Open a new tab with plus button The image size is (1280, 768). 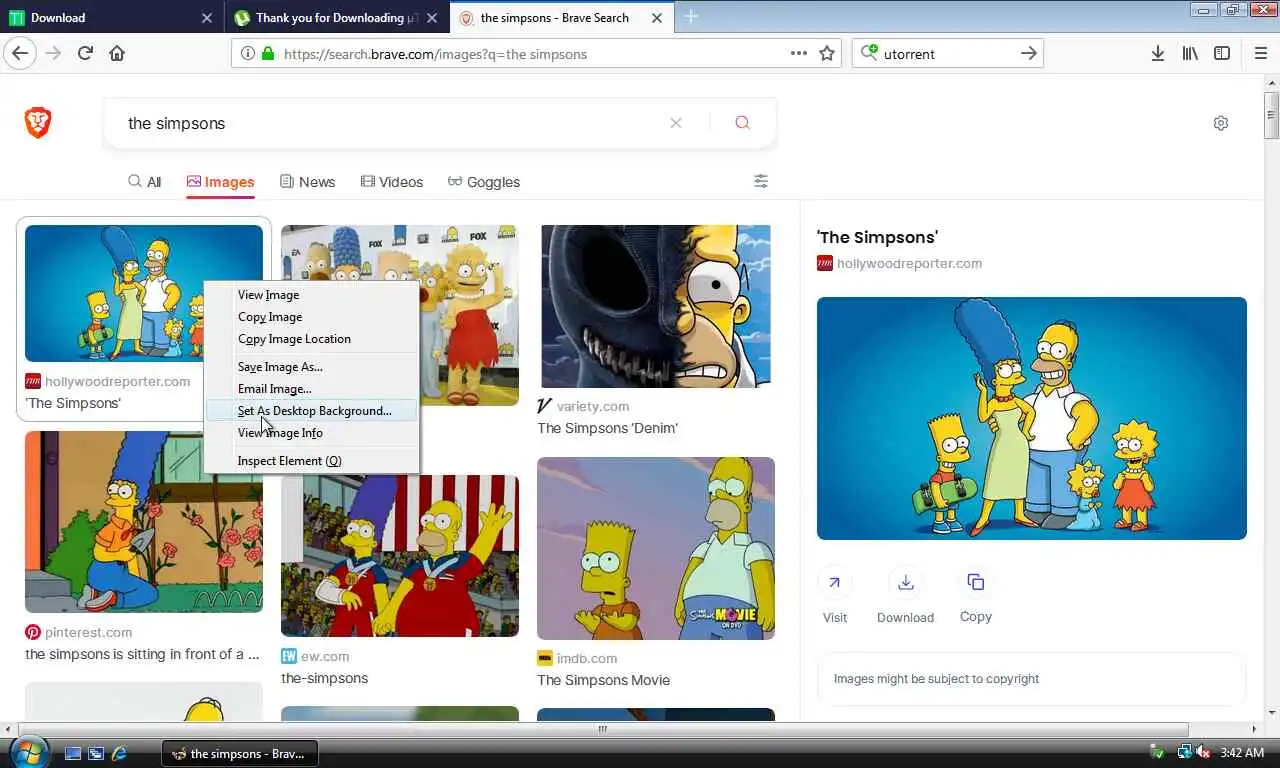pos(691,17)
